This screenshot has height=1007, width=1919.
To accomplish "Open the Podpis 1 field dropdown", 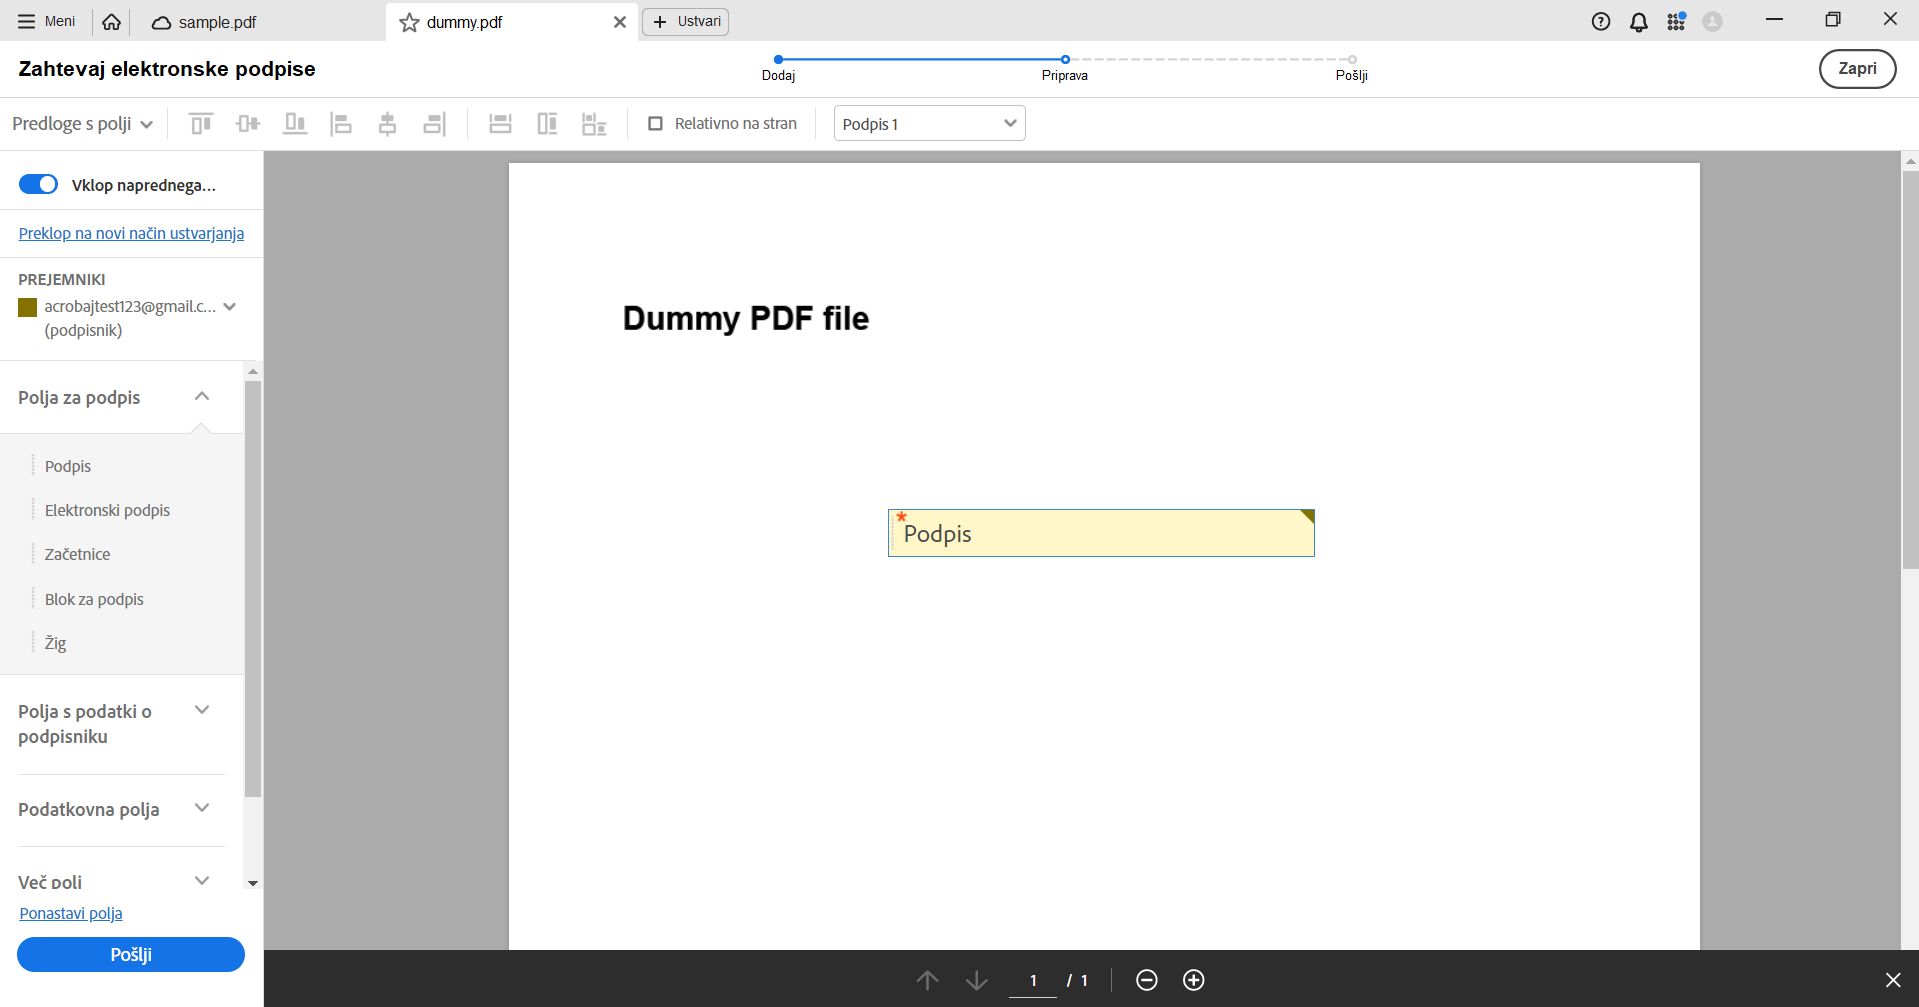I will (x=930, y=124).
